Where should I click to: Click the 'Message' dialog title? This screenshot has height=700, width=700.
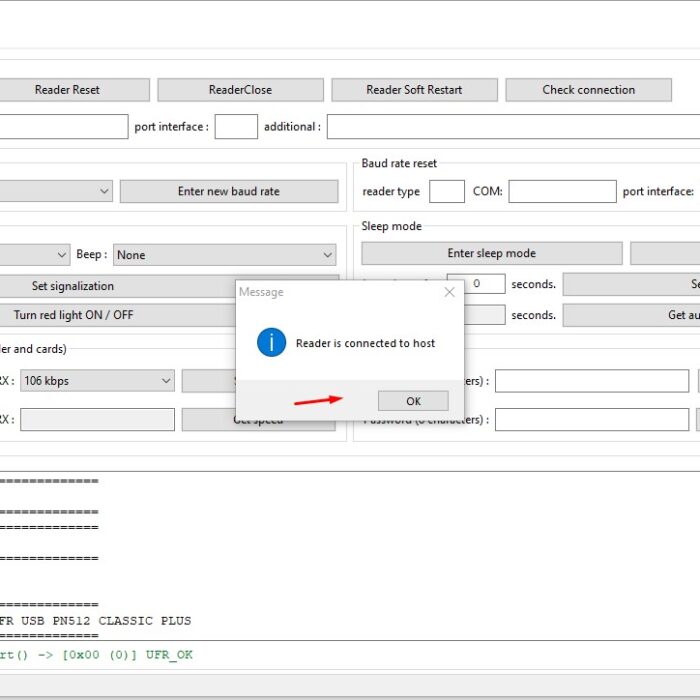261,292
